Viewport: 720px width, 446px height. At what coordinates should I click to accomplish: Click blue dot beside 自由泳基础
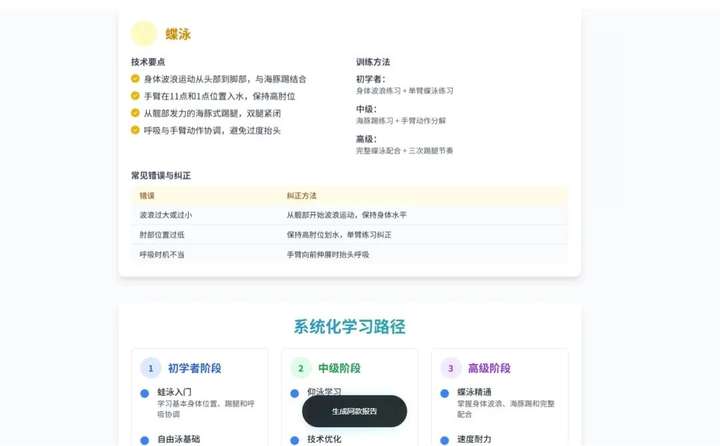145,440
